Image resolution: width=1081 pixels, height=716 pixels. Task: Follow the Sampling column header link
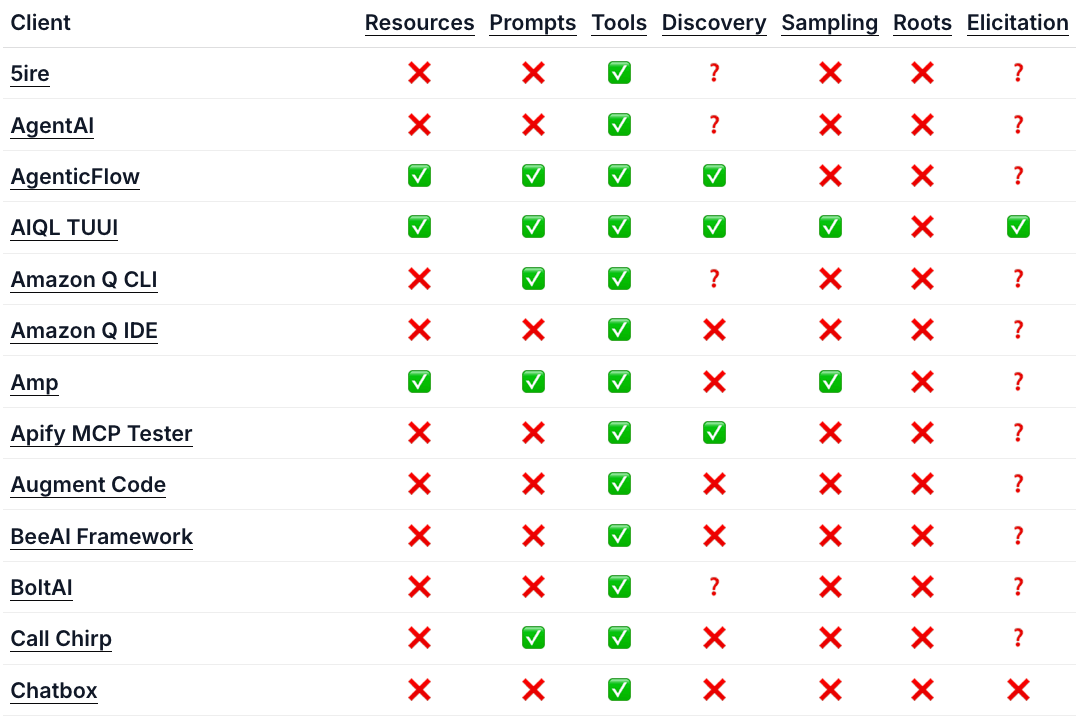829,23
